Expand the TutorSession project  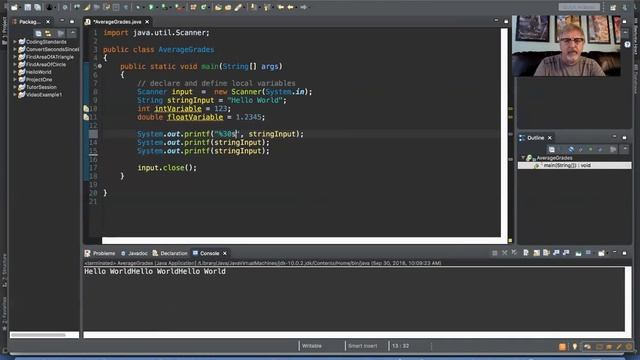(x=15, y=87)
